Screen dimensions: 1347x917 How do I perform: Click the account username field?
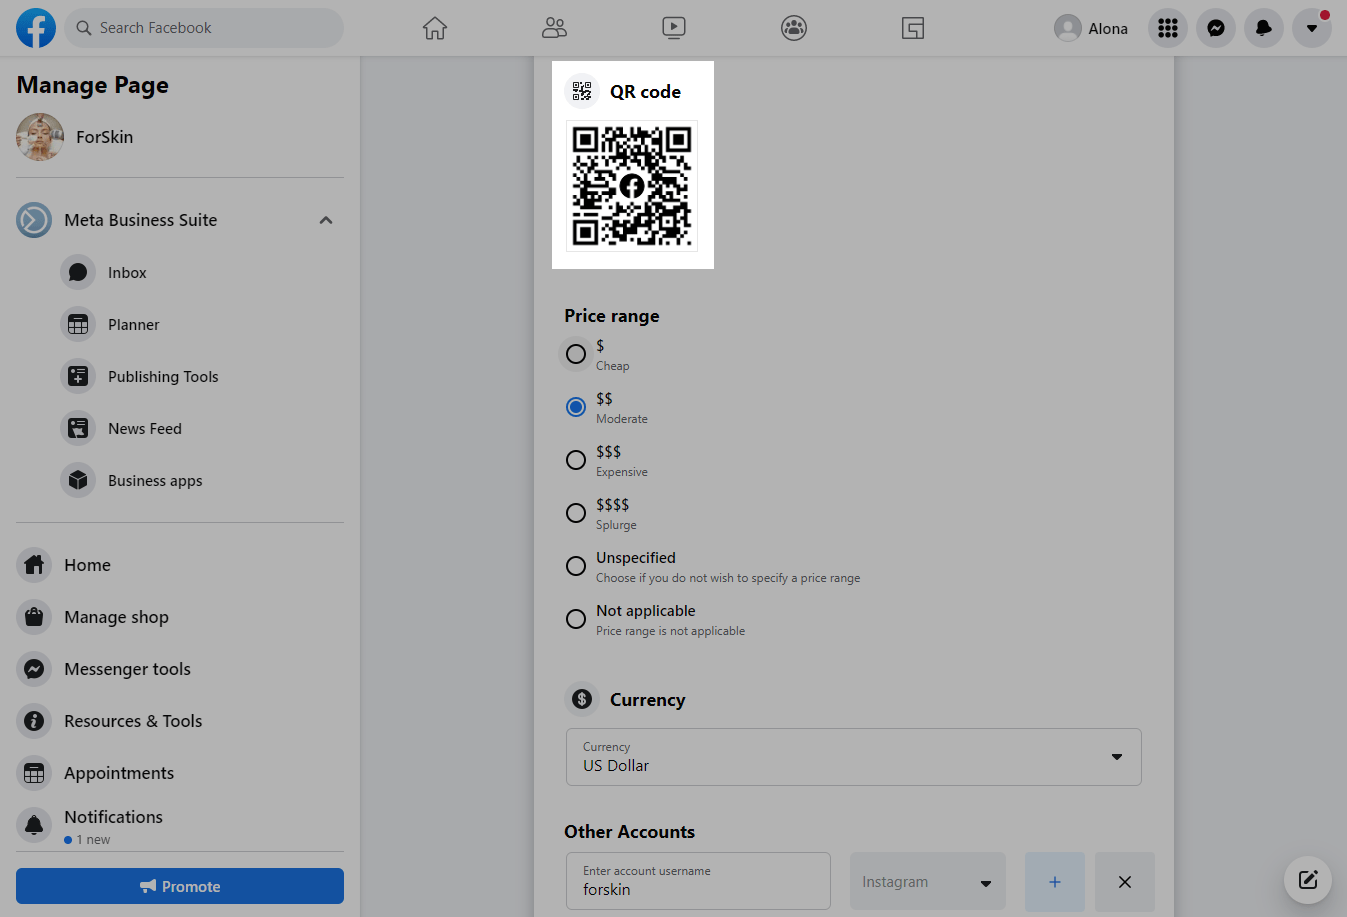(x=698, y=881)
